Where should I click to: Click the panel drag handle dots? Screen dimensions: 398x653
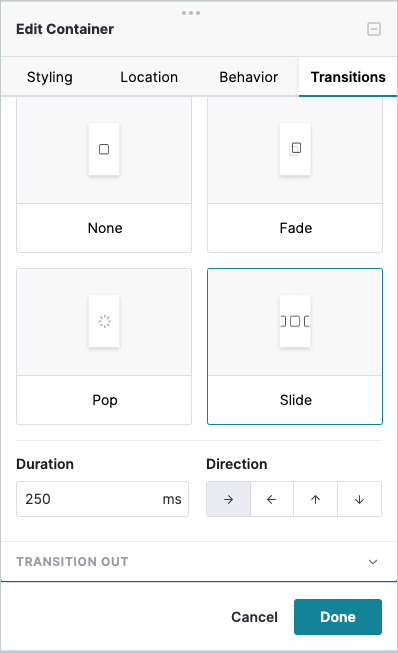pyautogui.click(x=191, y=13)
